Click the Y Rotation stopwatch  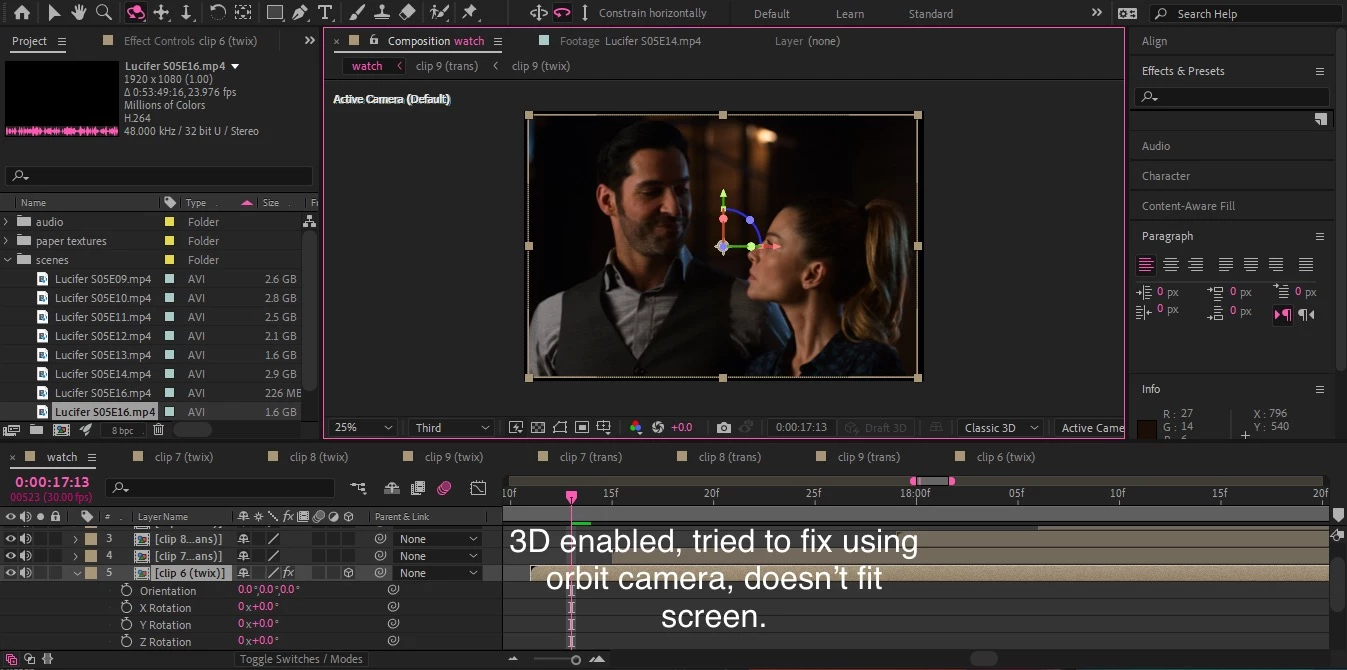(126, 625)
